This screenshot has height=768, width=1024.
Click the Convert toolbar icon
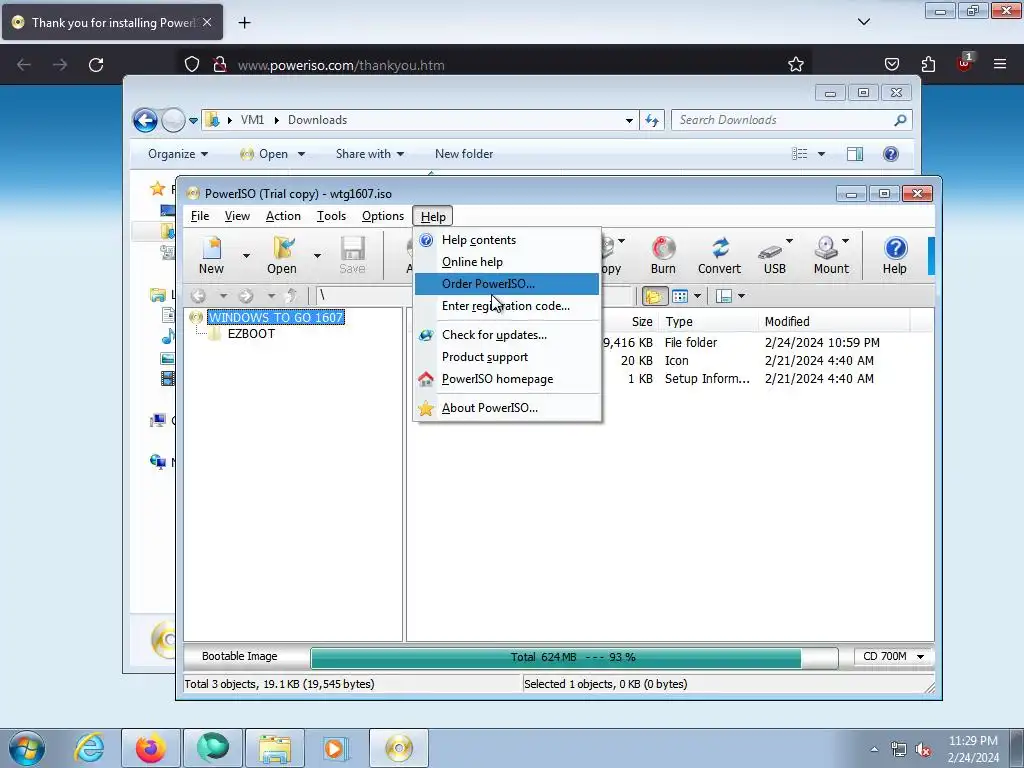tap(719, 255)
